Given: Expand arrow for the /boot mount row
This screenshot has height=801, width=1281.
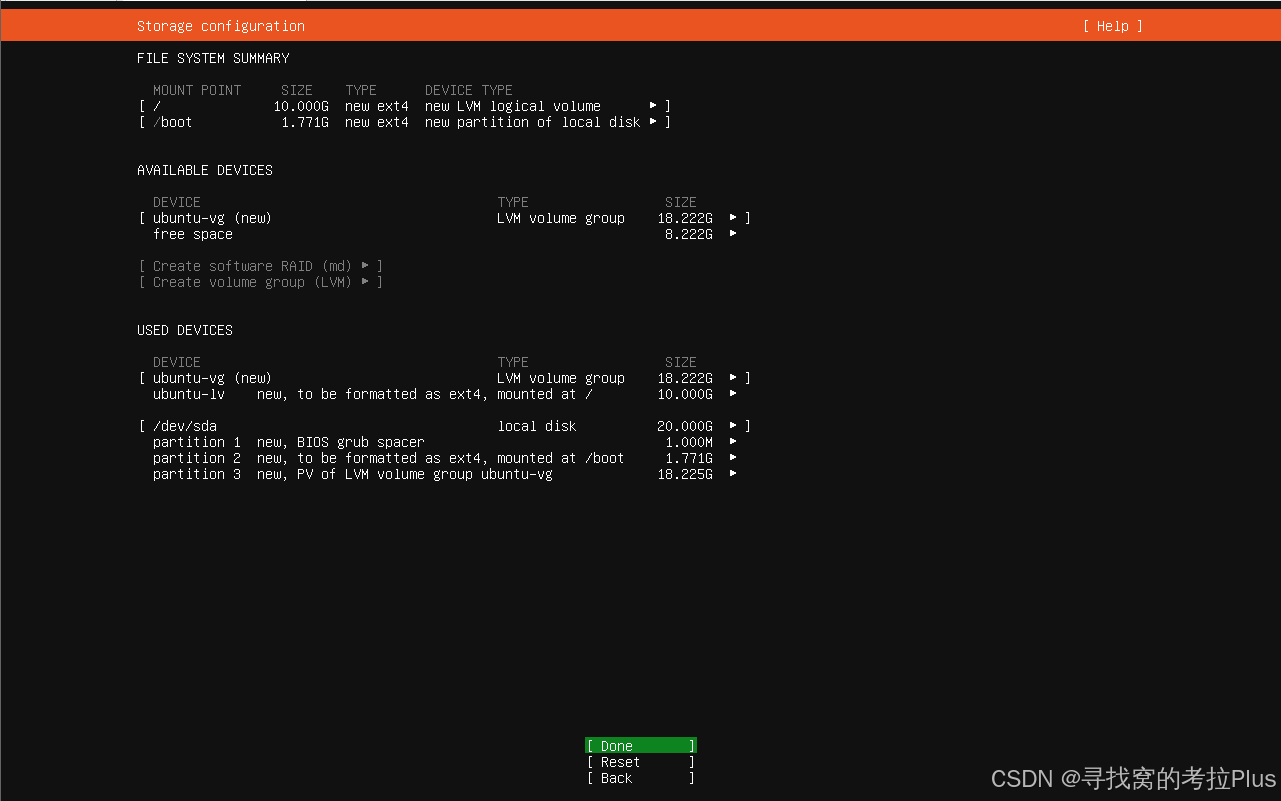Looking at the screenshot, I should 653,122.
